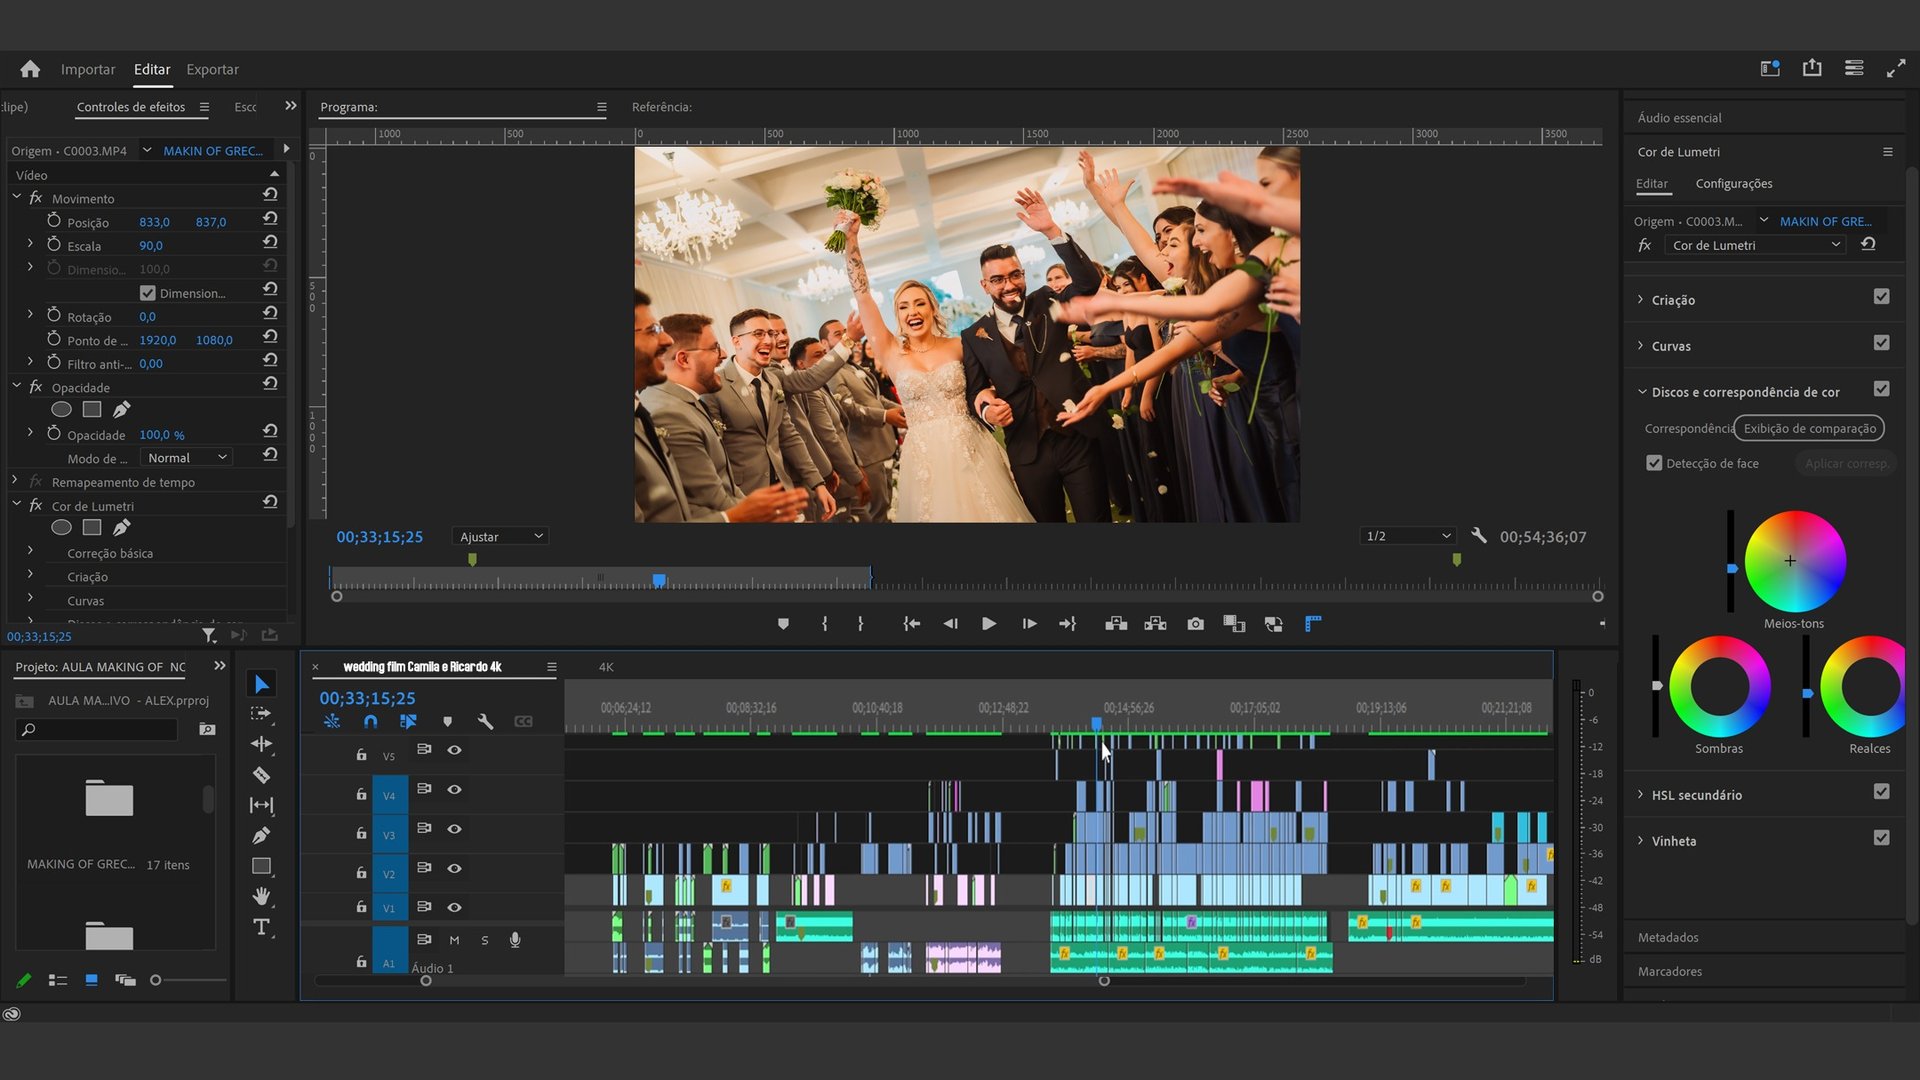
Task: Open timeline wrench display settings
Action: (485, 721)
